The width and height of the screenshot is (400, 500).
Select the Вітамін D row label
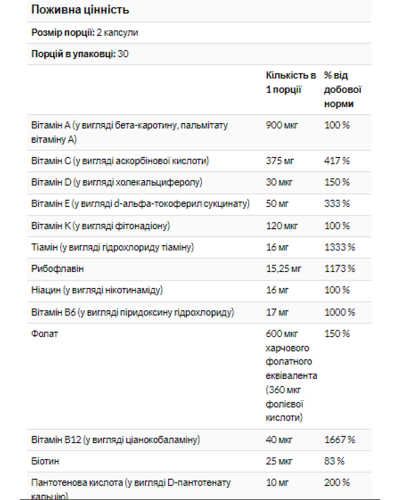117,182
